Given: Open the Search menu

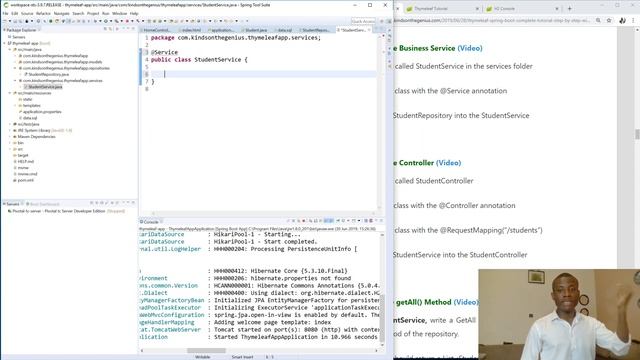Looking at the screenshot, I should tap(78, 13).
